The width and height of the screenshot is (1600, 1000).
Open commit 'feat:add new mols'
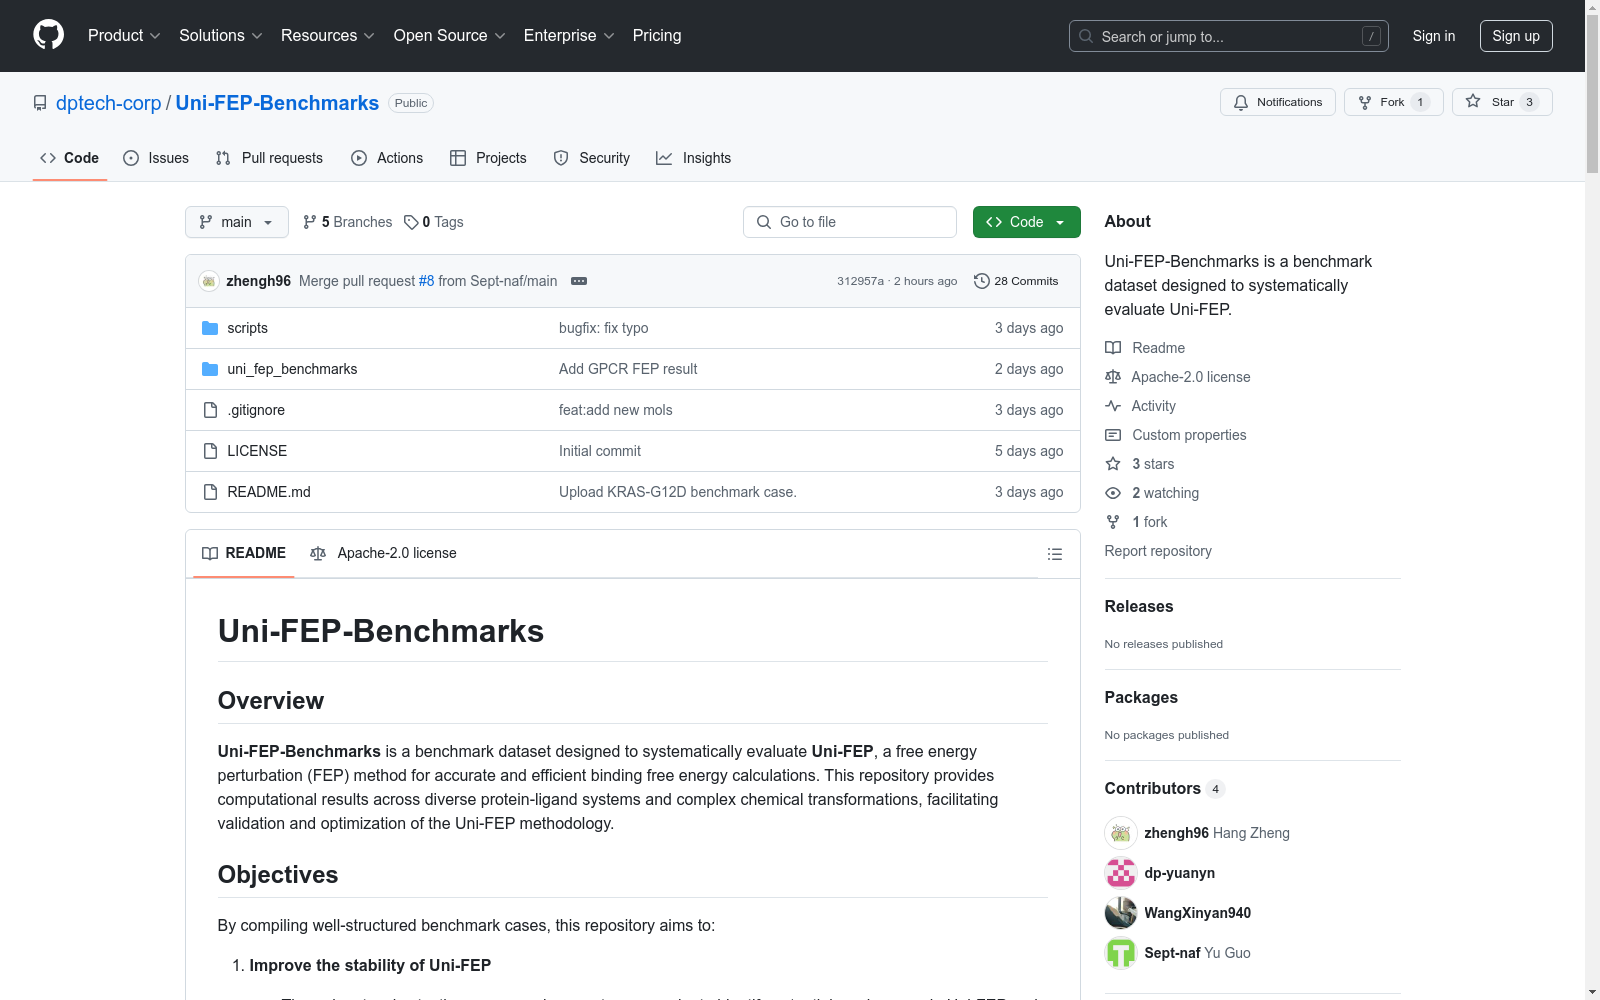[615, 410]
